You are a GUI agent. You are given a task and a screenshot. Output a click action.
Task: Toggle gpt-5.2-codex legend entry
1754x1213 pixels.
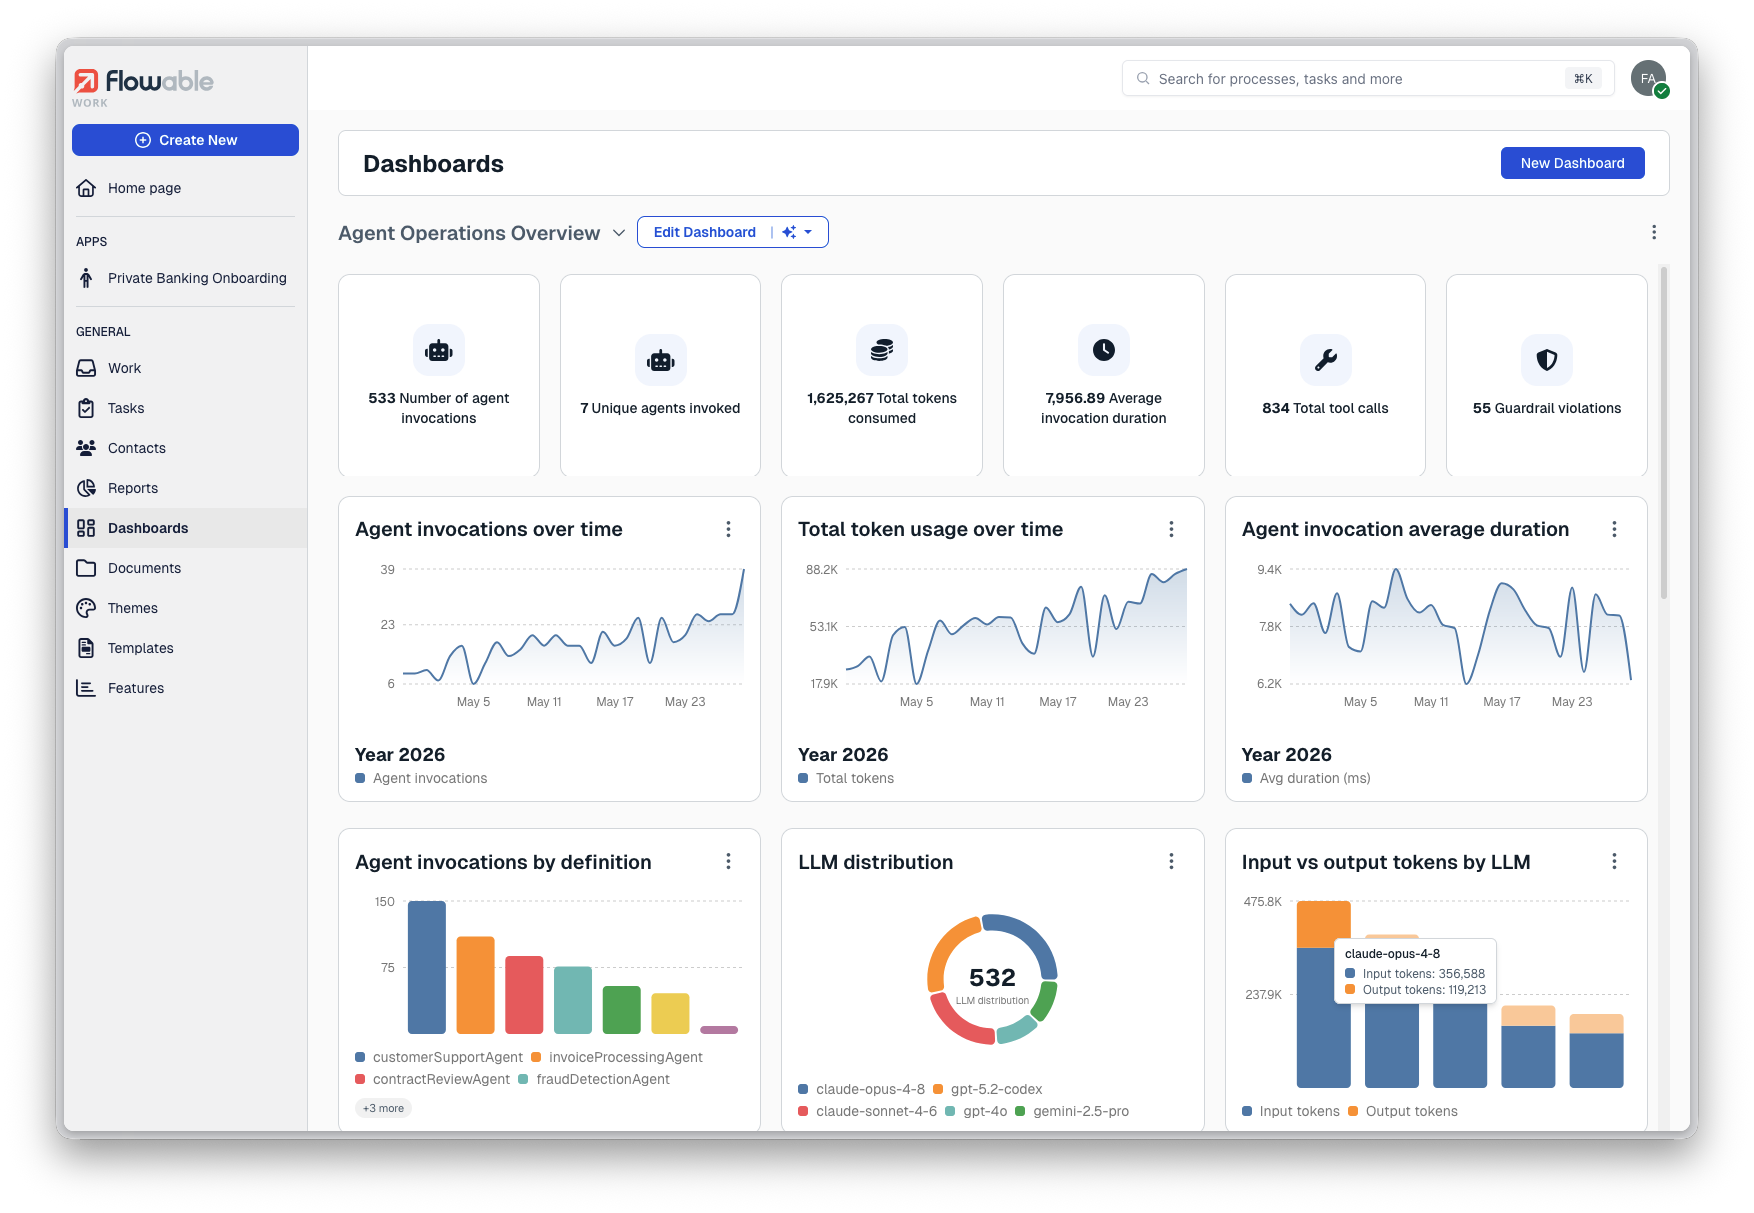(x=988, y=1089)
